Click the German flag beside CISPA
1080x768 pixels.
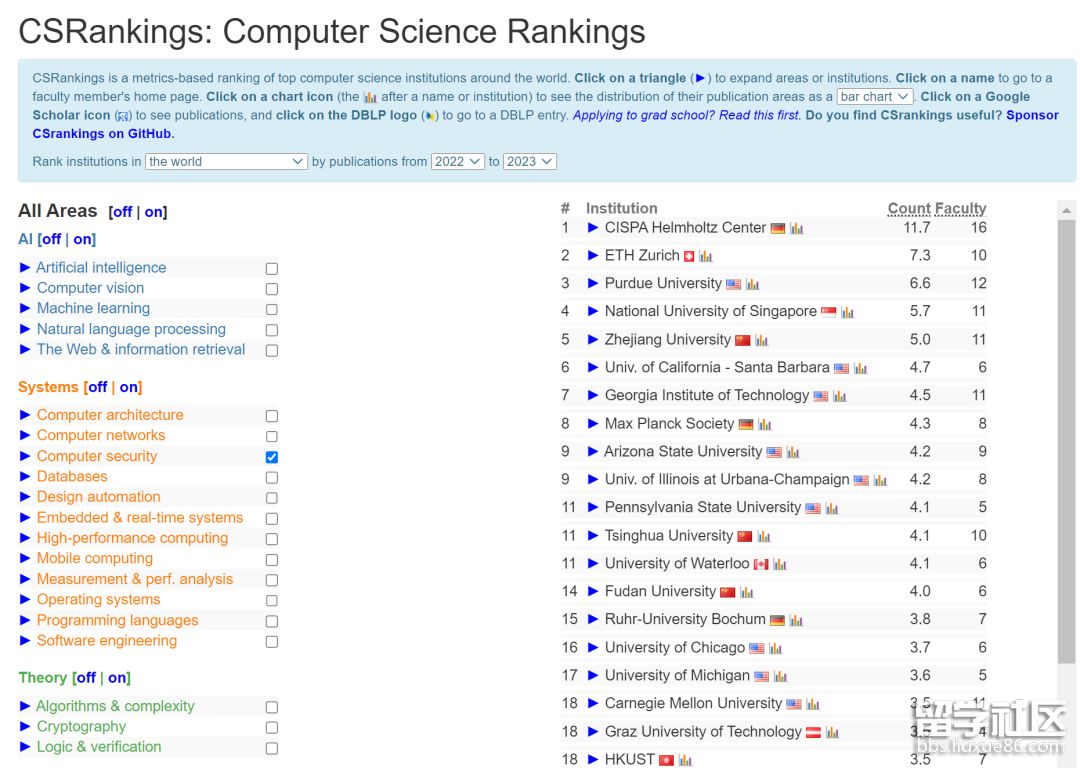point(778,229)
